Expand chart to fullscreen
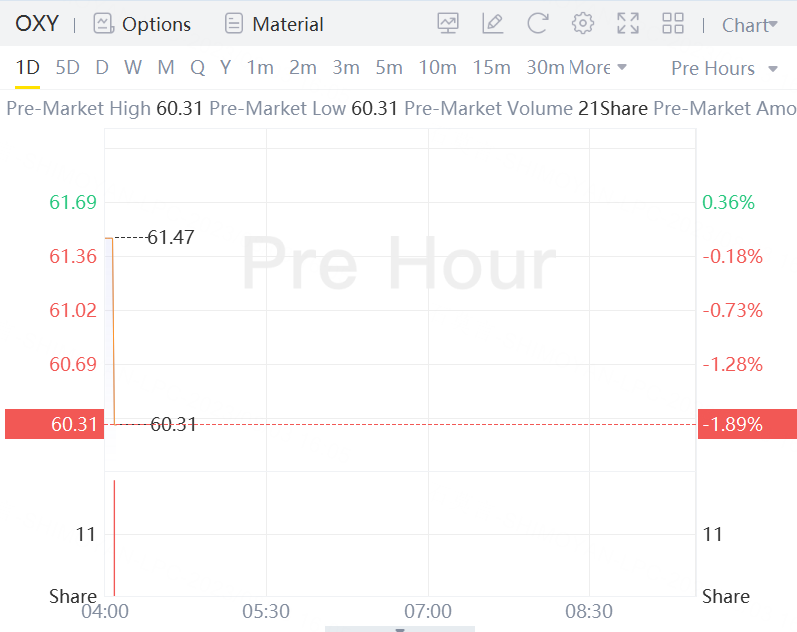 tap(628, 24)
